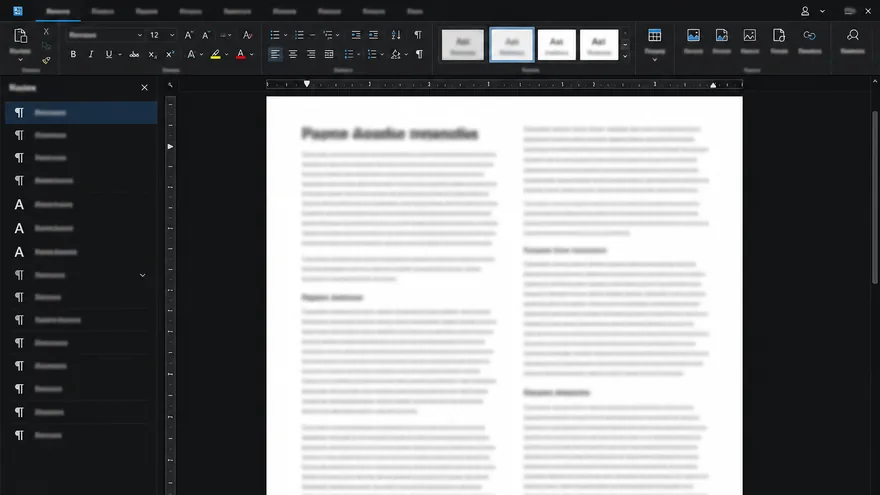This screenshot has width=880, height=495.
Task: Open underline style dropdown arrow
Action: pyautogui.click(x=120, y=54)
